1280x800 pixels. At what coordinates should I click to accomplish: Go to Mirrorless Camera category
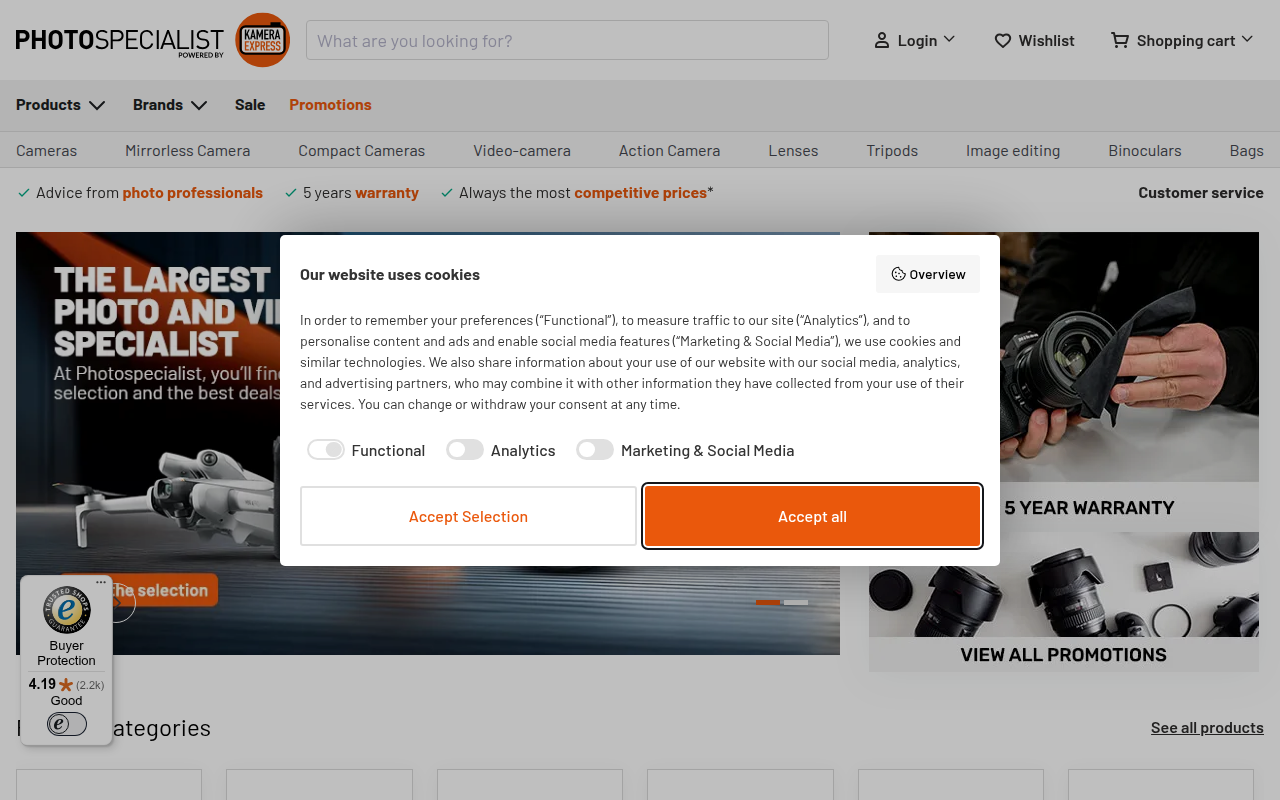tap(188, 151)
